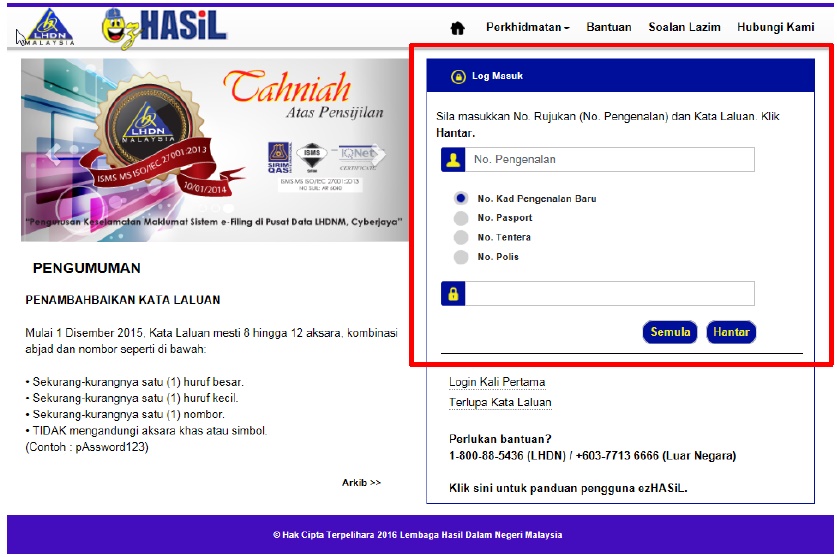Open the Terlupa Kata Laluan link
The width and height of the screenshot is (837, 557).
(x=500, y=403)
